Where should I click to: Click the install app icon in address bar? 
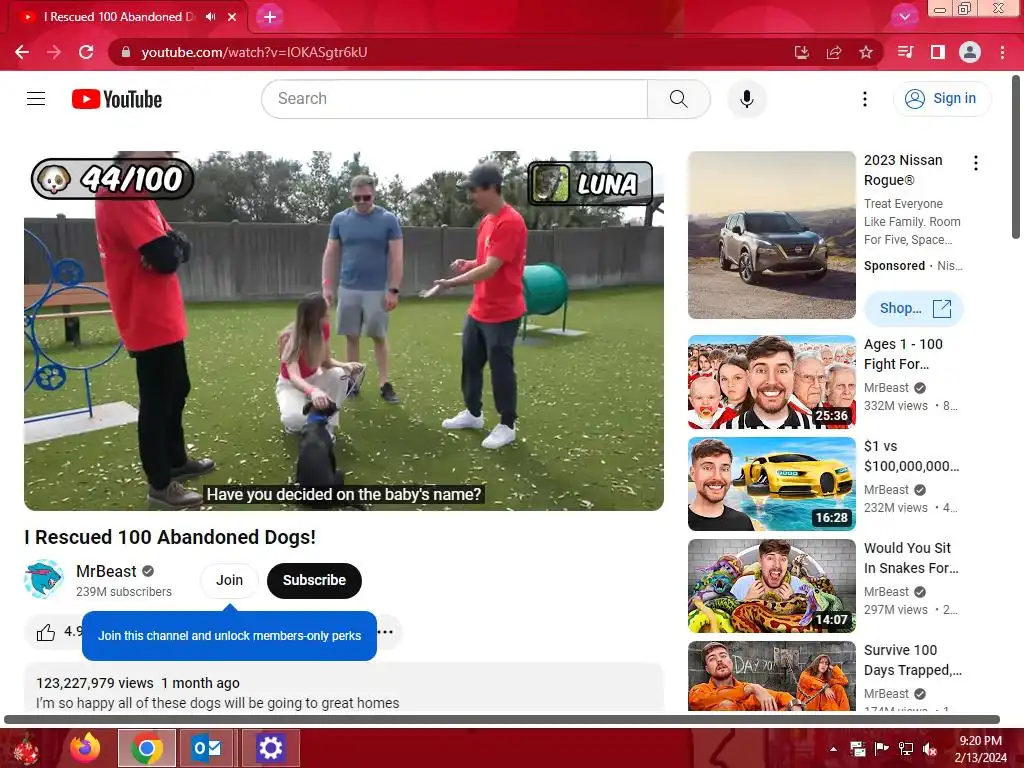coord(802,52)
